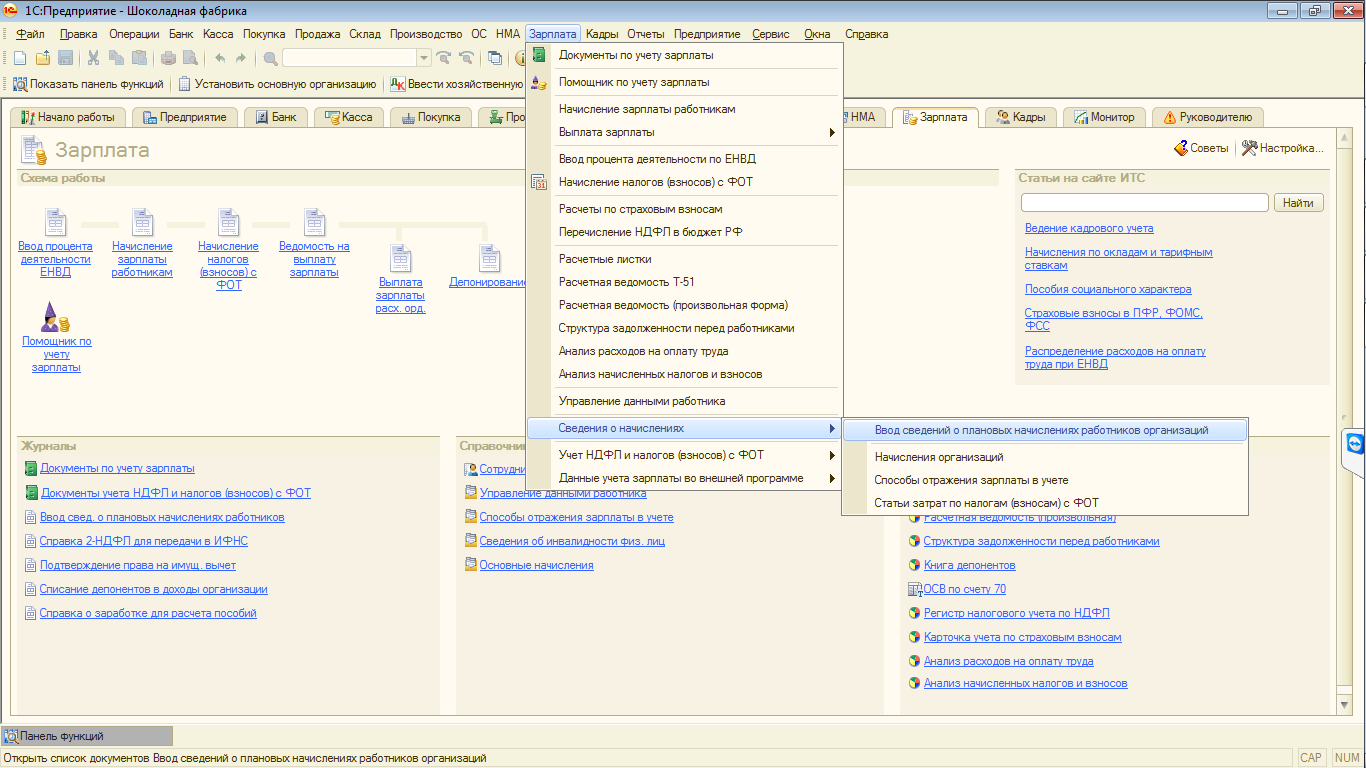Open ОСВ по счету 70 link

coord(965,589)
